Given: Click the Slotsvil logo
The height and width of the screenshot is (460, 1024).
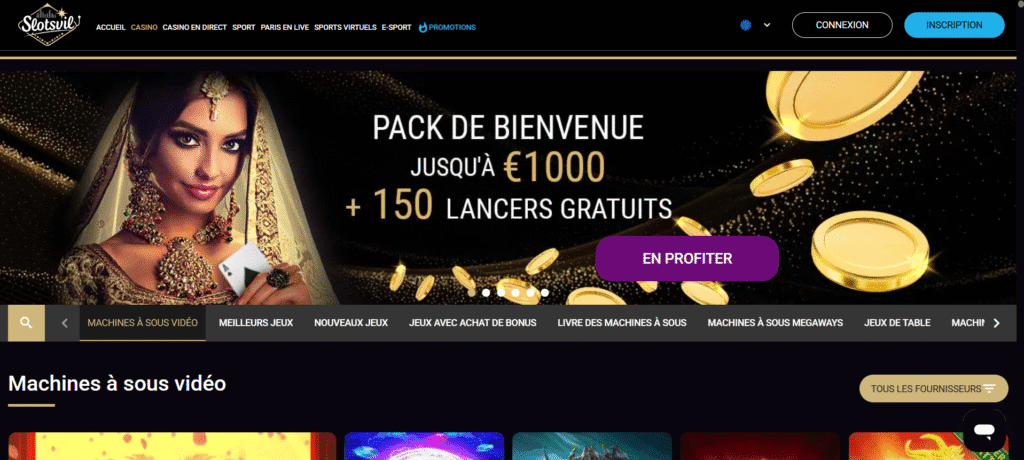Looking at the screenshot, I should (x=48, y=25).
